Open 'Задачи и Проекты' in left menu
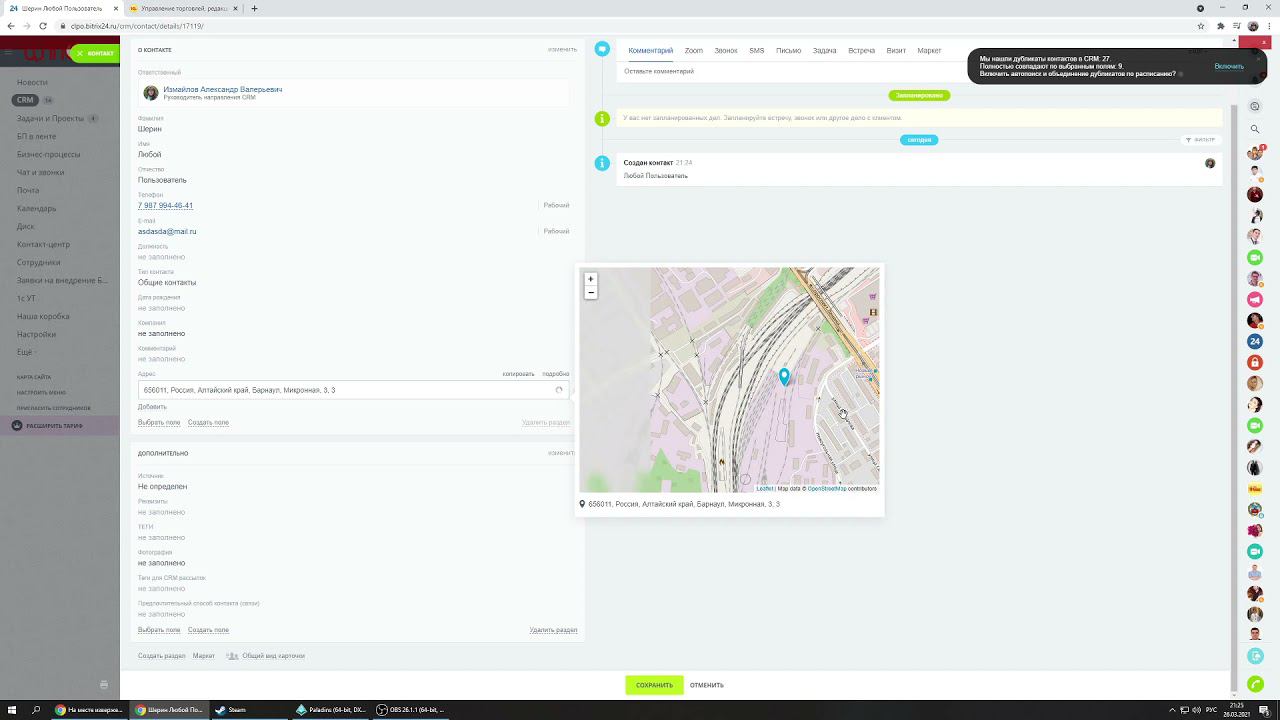 [x=50, y=118]
